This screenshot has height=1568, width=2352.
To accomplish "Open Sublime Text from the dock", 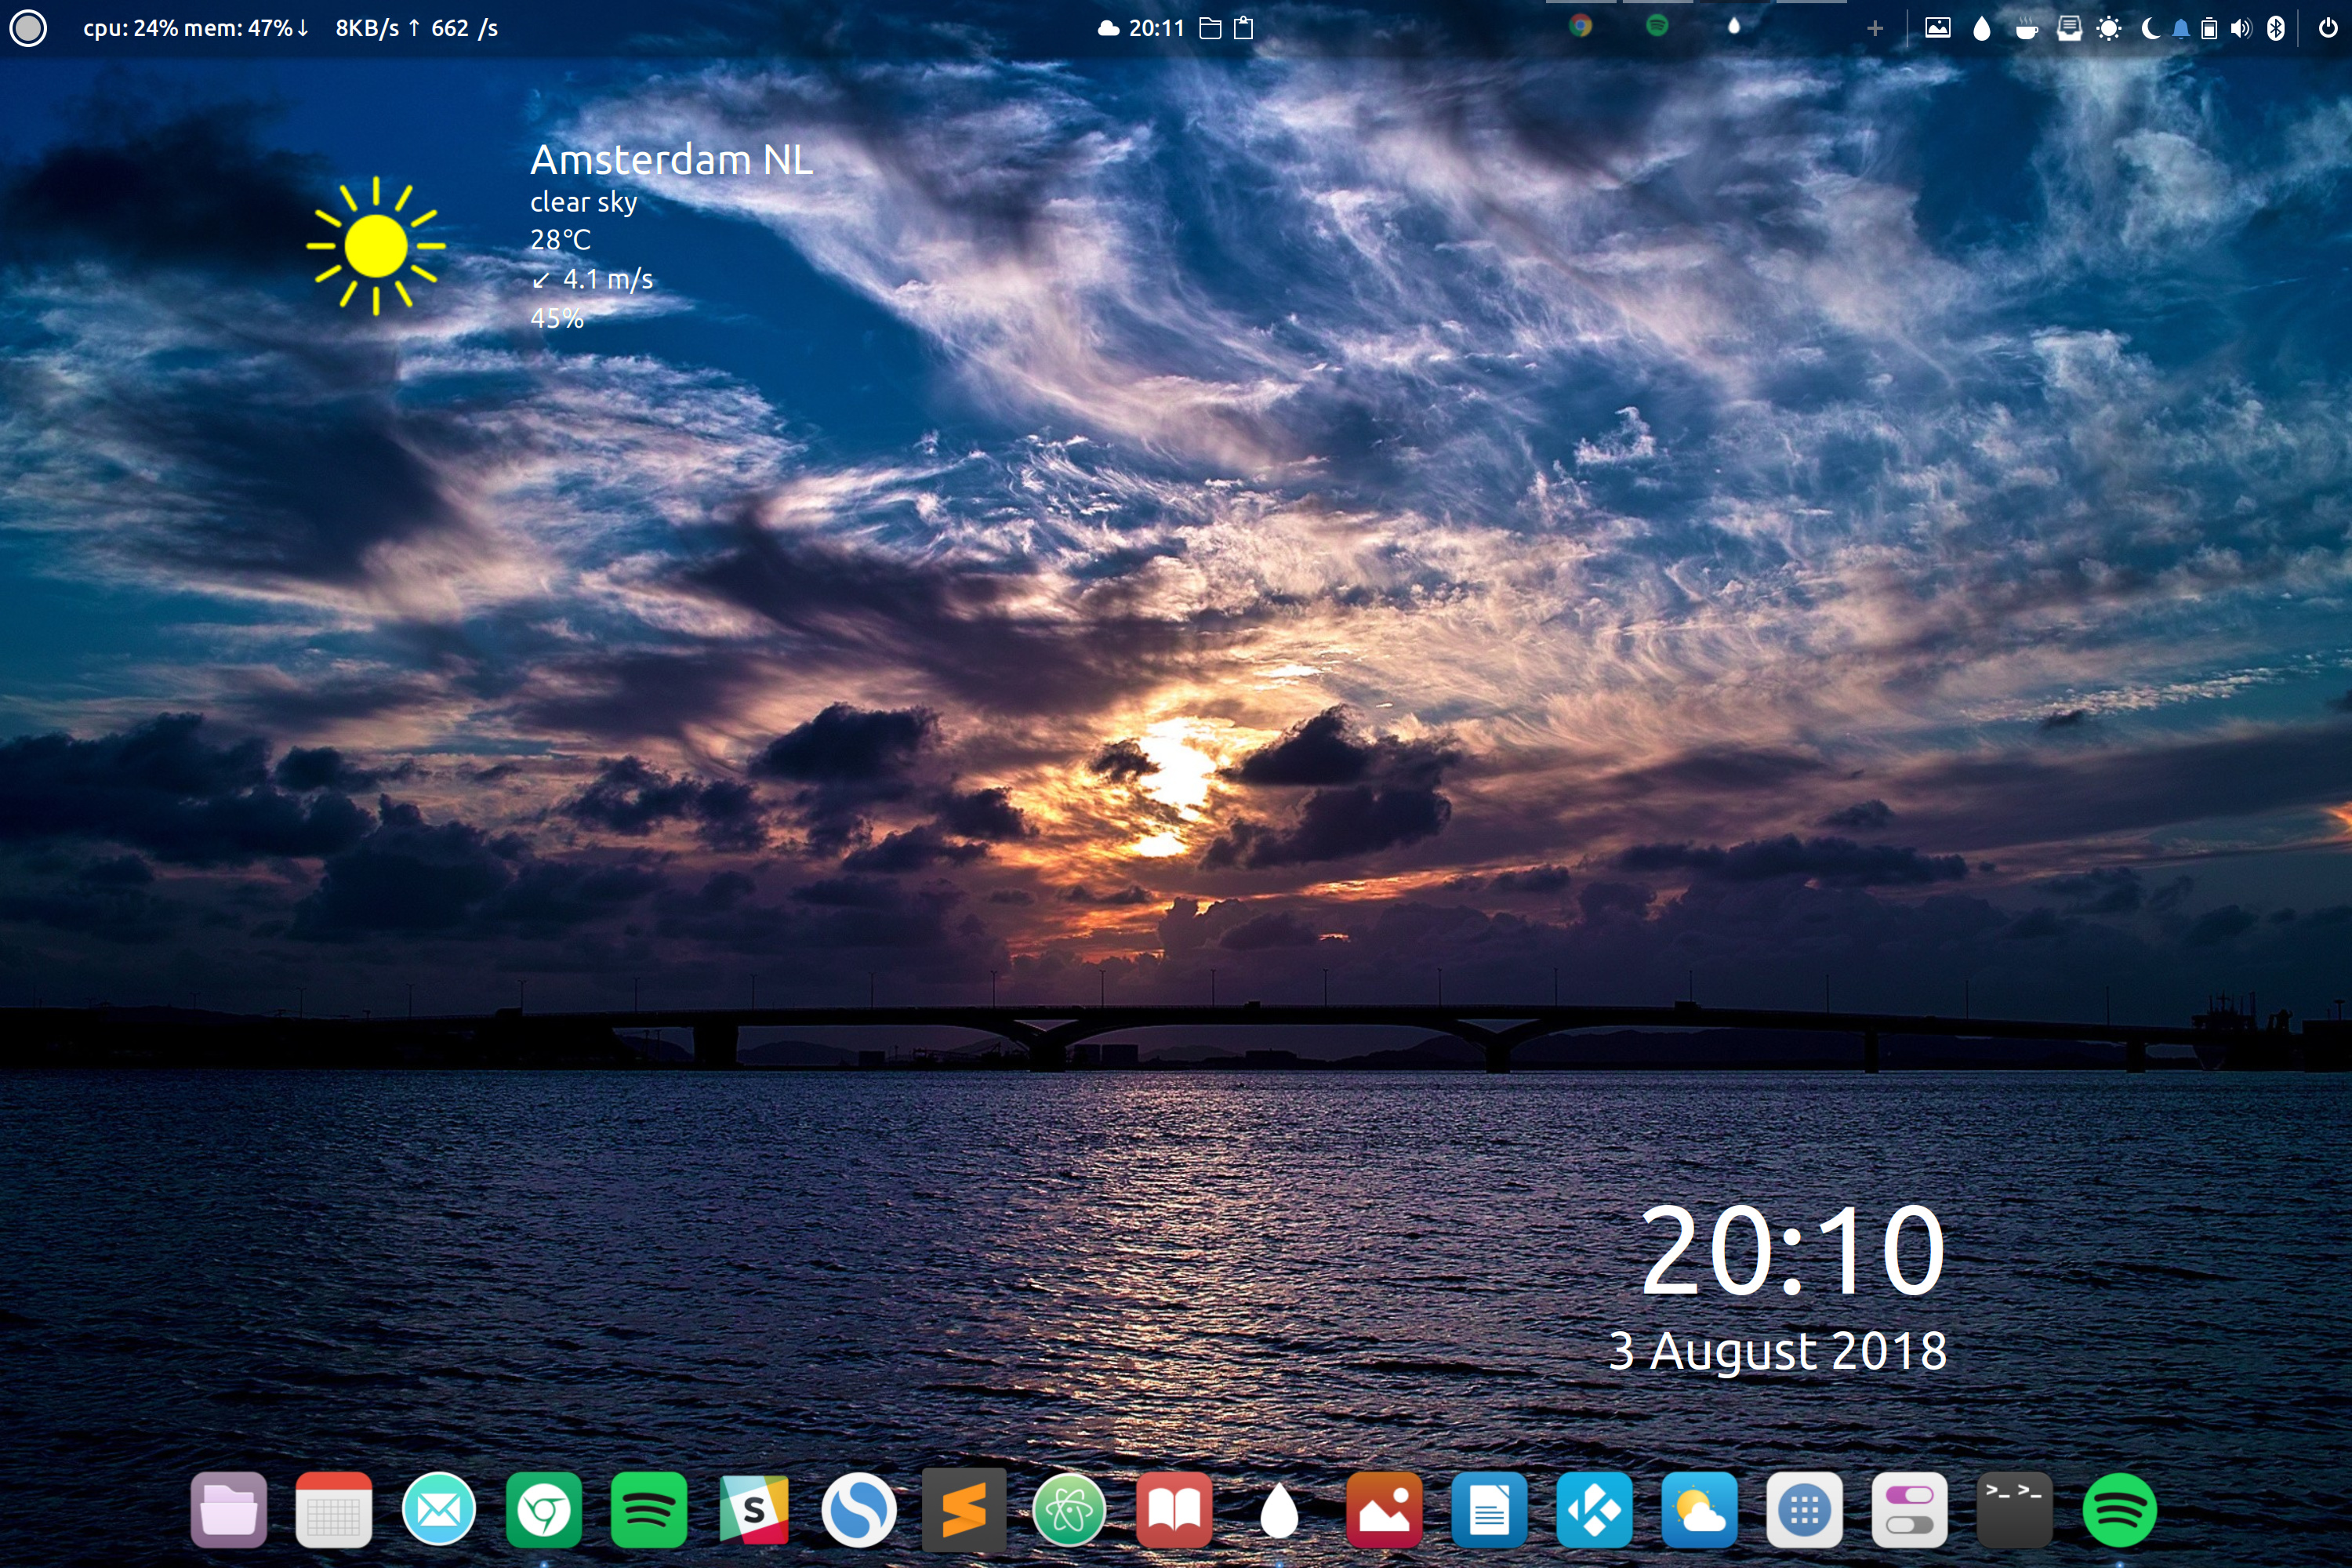I will [x=963, y=1510].
